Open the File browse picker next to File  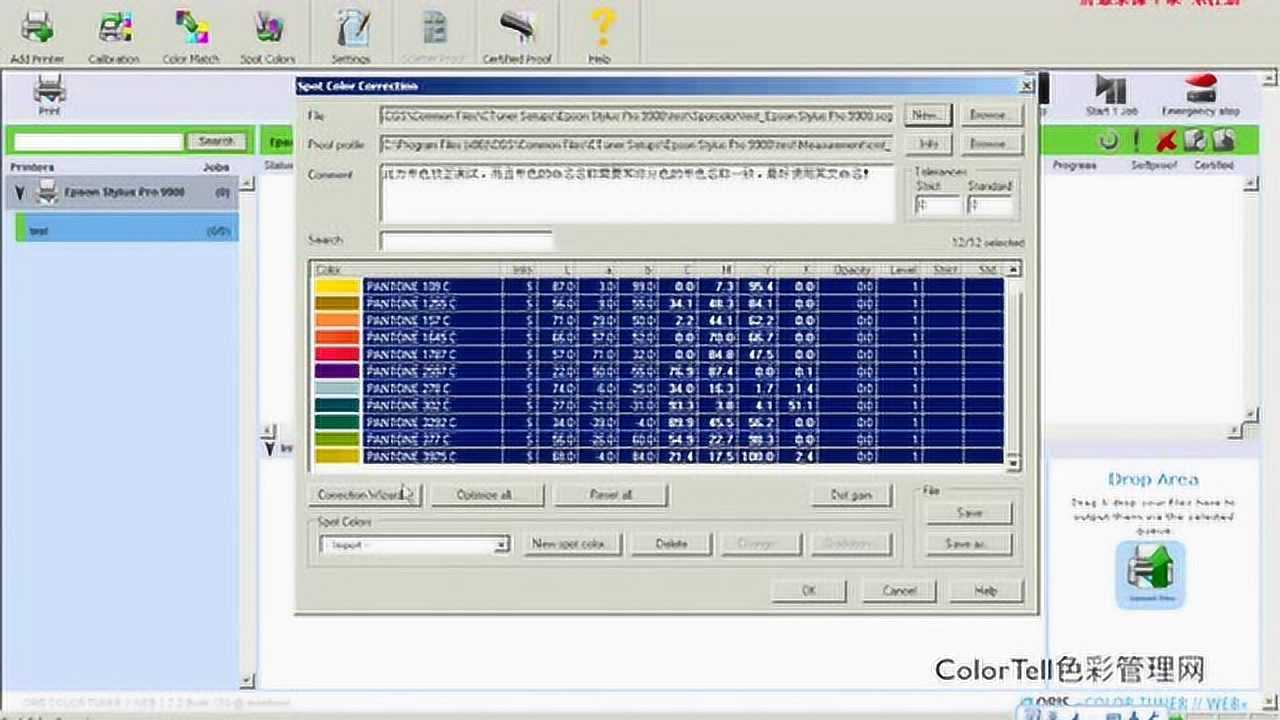[989, 114]
